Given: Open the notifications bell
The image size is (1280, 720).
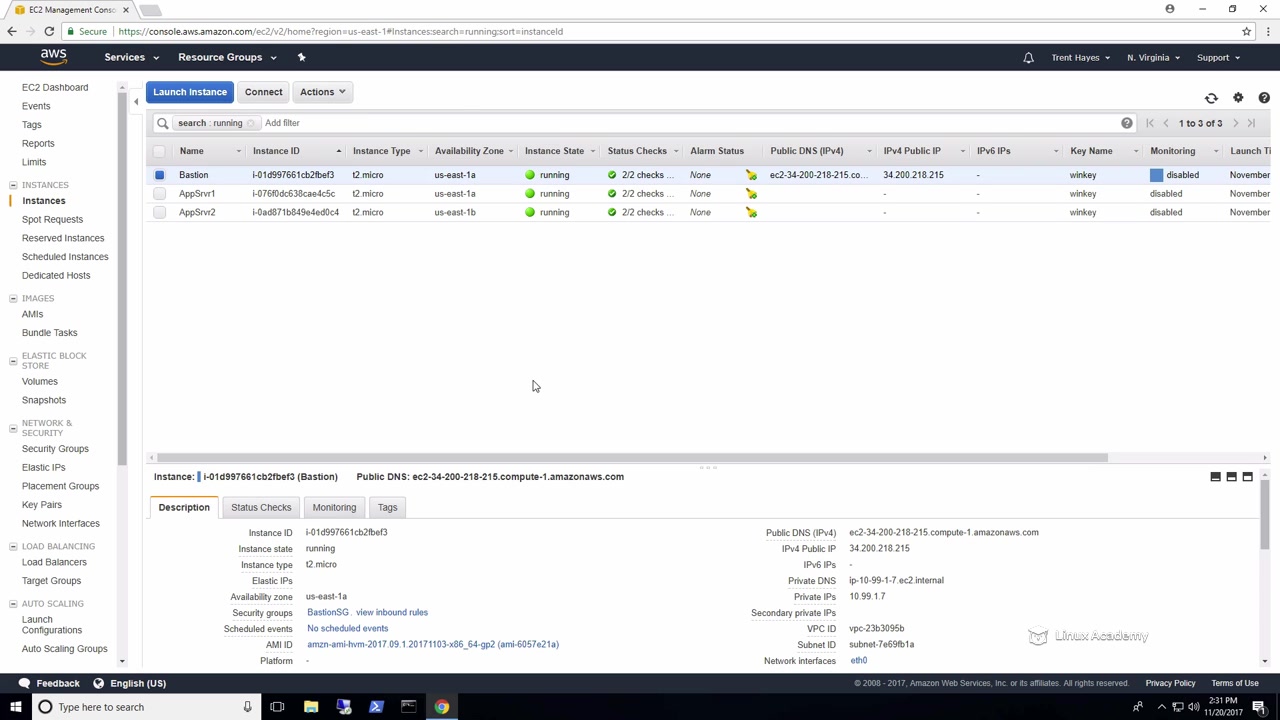Looking at the screenshot, I should pos(1028,58).
